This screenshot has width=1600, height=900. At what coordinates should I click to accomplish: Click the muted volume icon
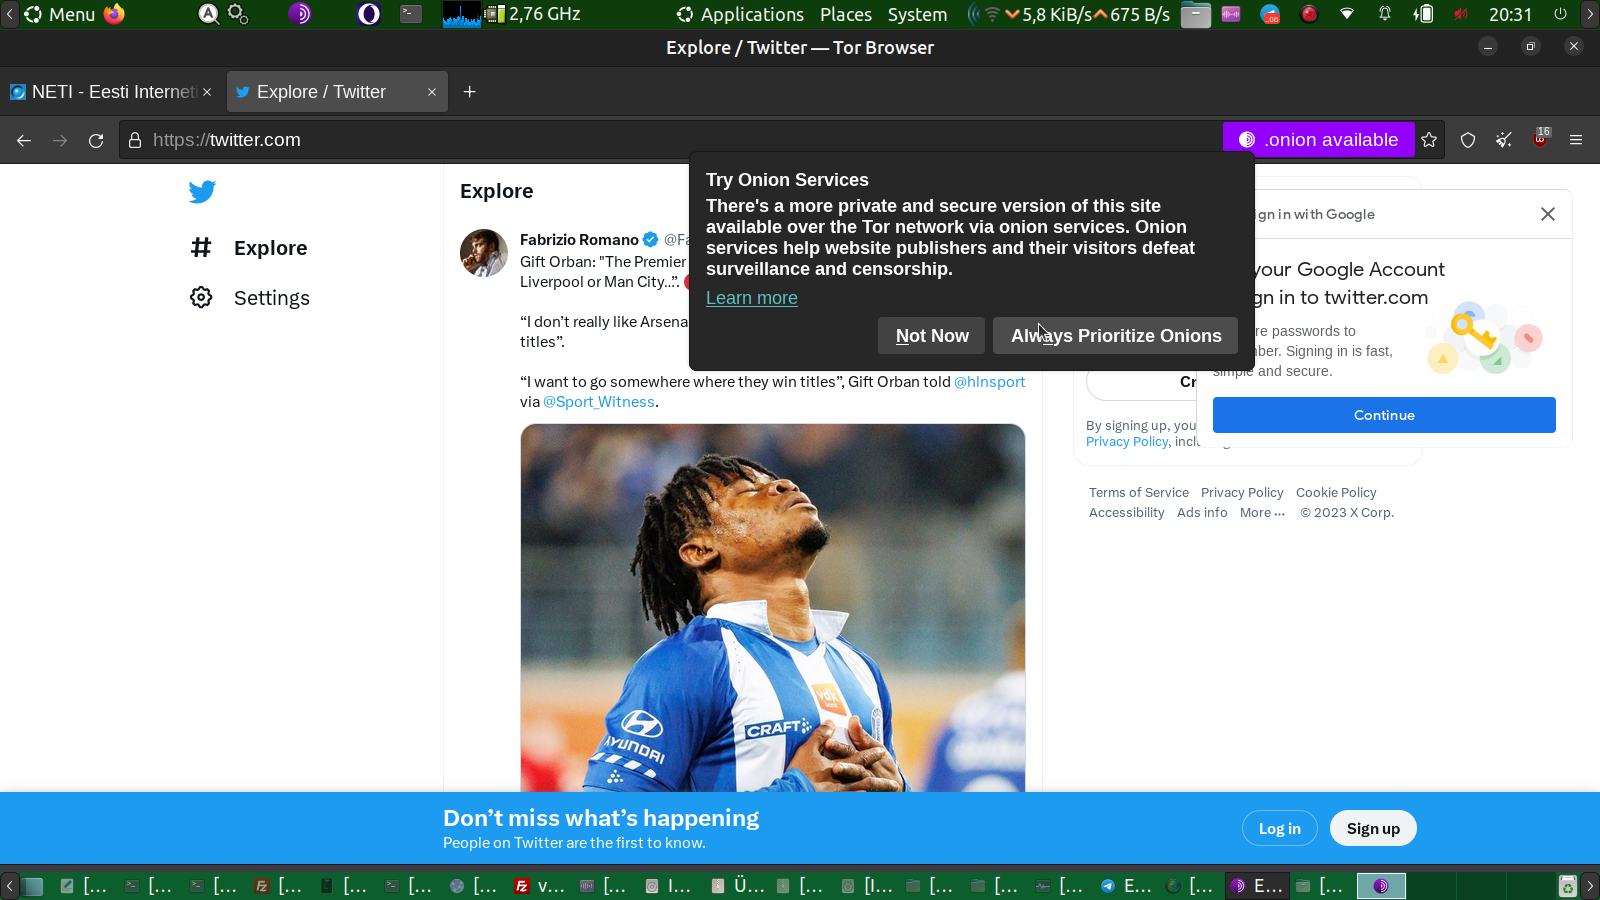point(1461,14)
